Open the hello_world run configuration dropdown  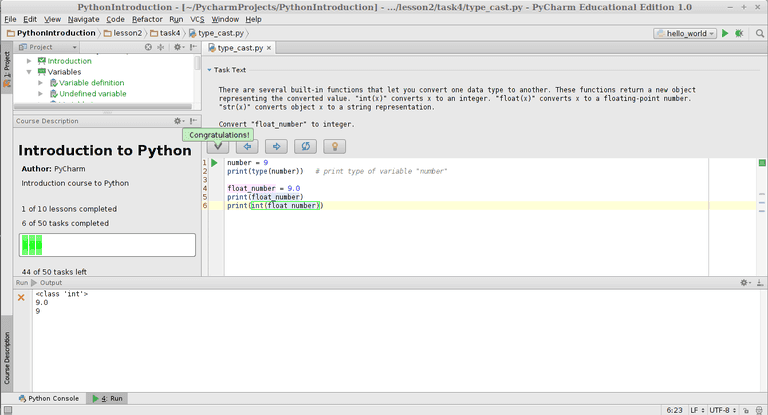point(685,33)
